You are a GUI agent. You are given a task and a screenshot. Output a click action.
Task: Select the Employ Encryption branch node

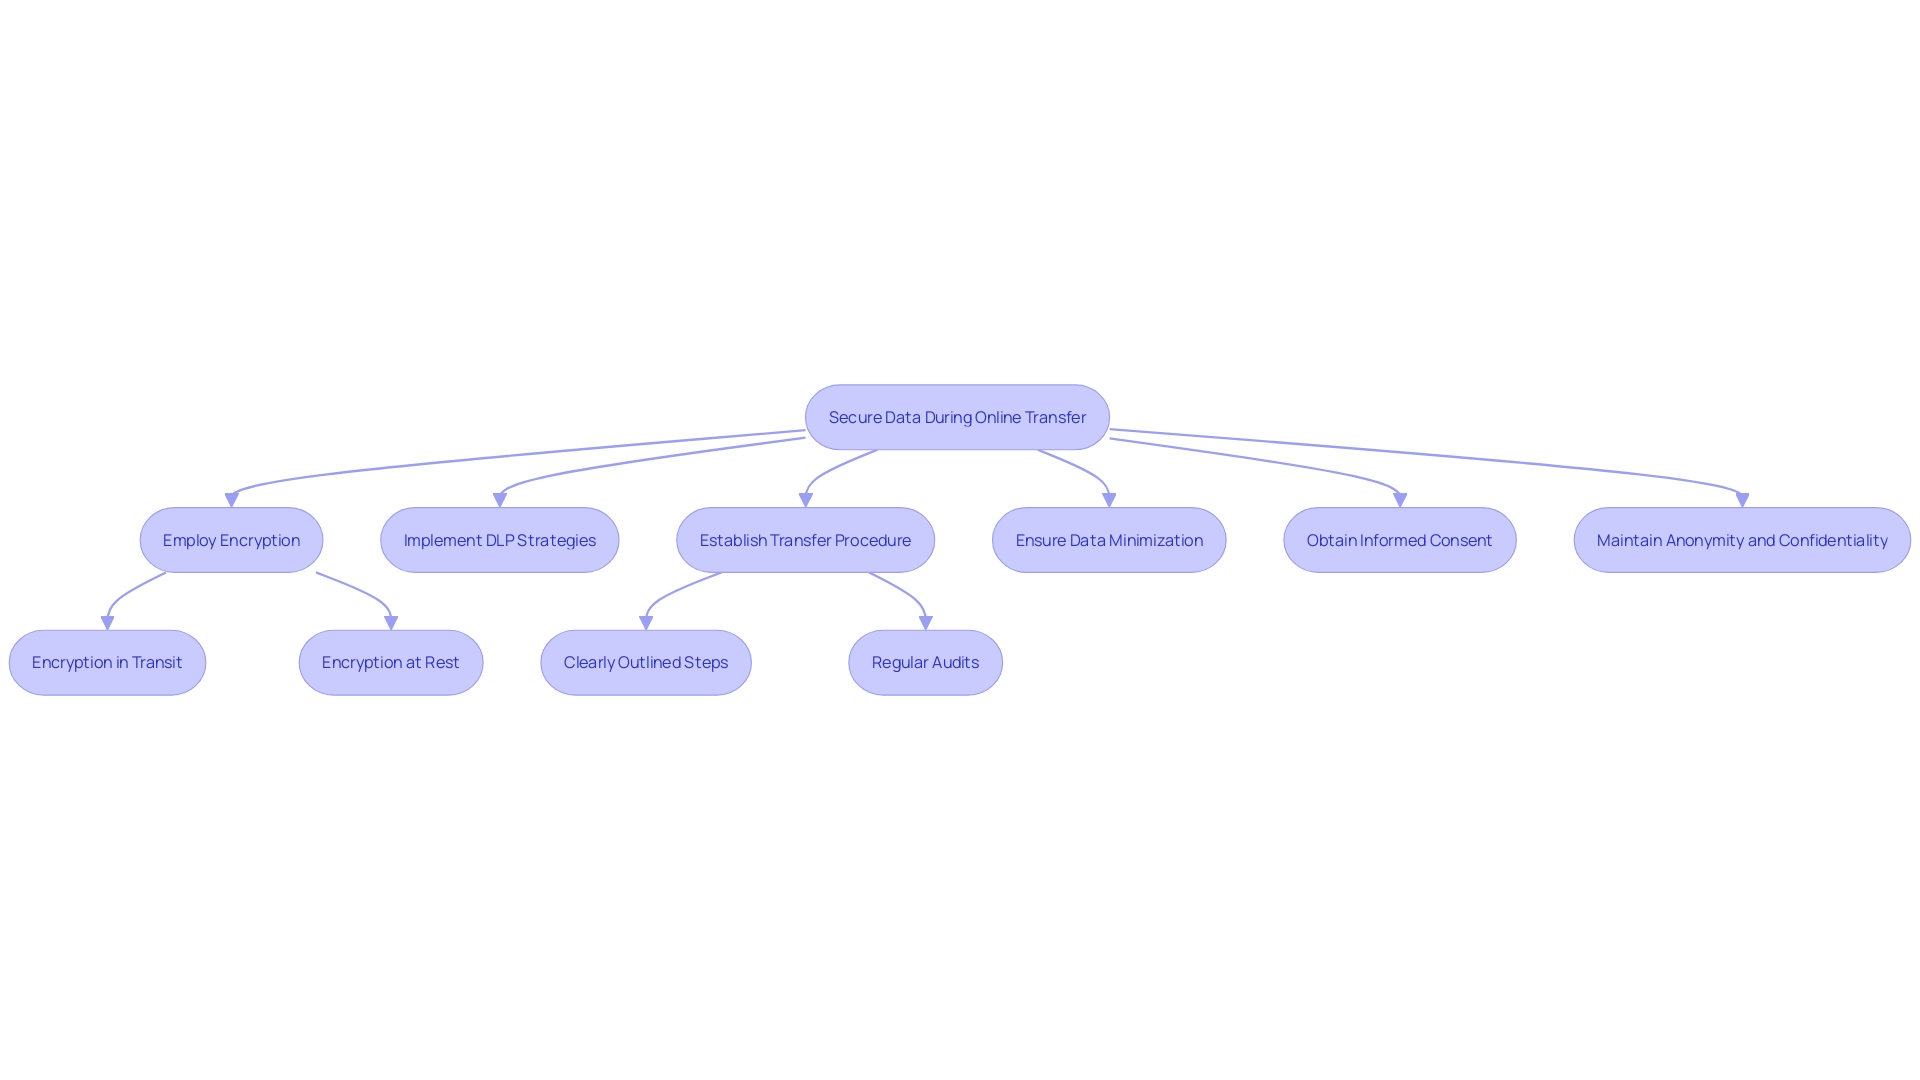coord(231,539)
